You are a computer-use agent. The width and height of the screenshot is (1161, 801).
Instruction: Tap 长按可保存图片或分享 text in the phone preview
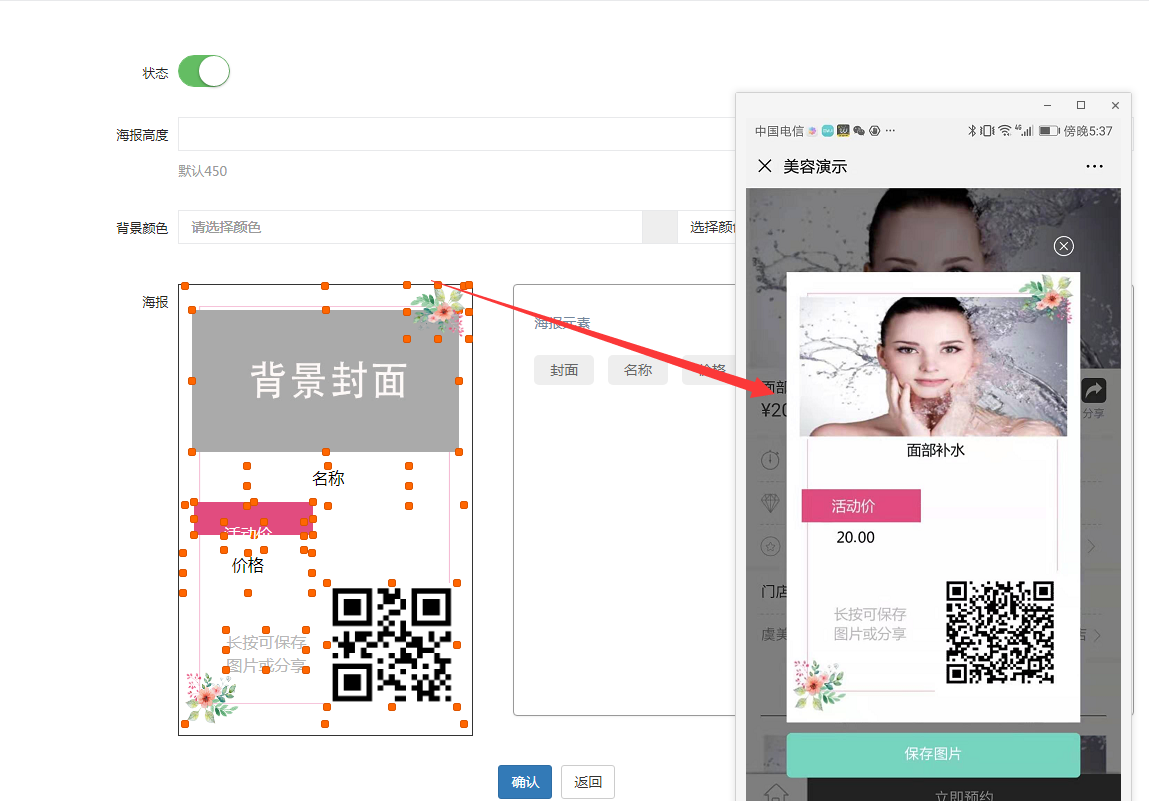point(870,624)
